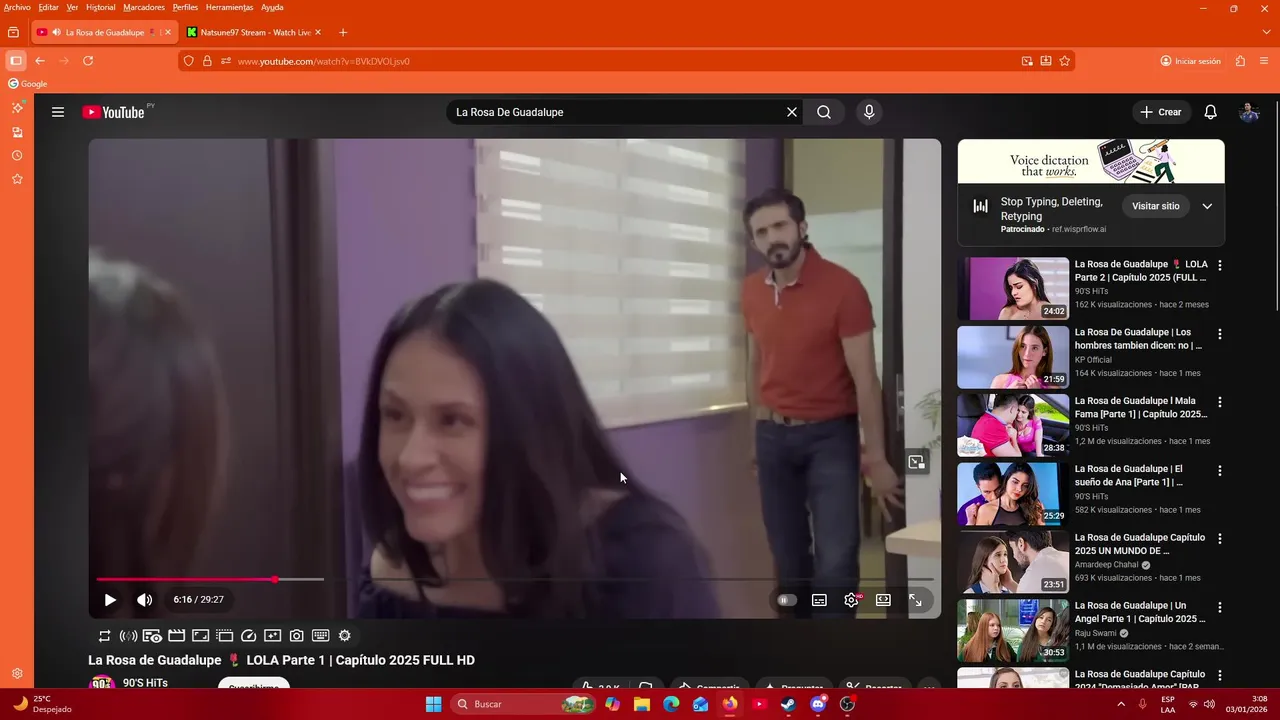Toggle subtitles/closed captions
This screenshot has width=1280, height=720.
click(x=819, y=600)
